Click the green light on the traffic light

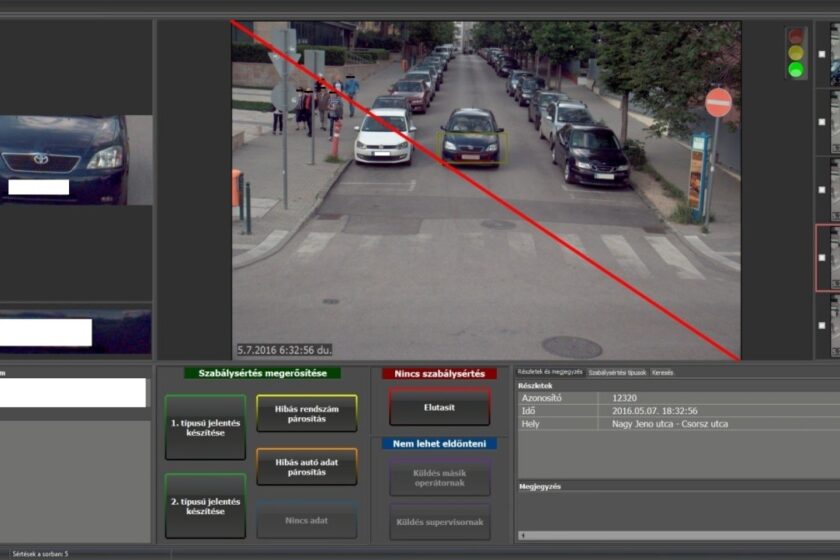tap(796, 69)
